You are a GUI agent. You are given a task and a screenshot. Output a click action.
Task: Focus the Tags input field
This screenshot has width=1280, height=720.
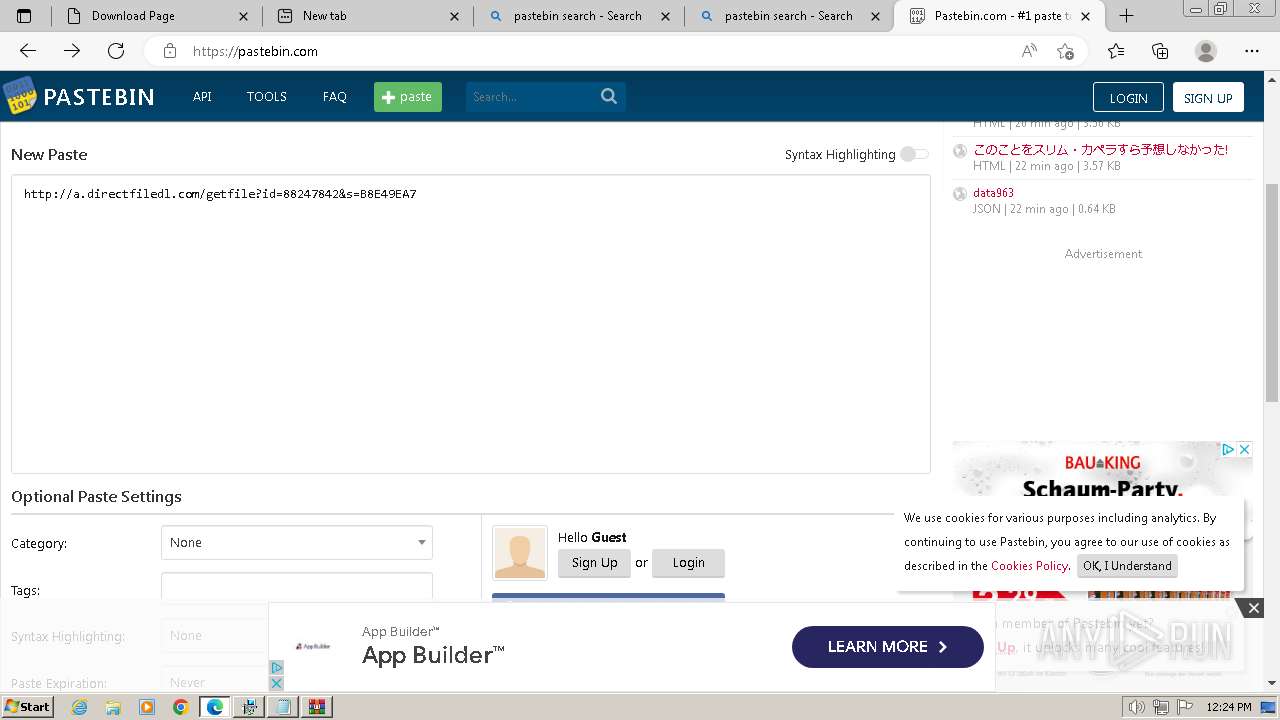point(297,588)
